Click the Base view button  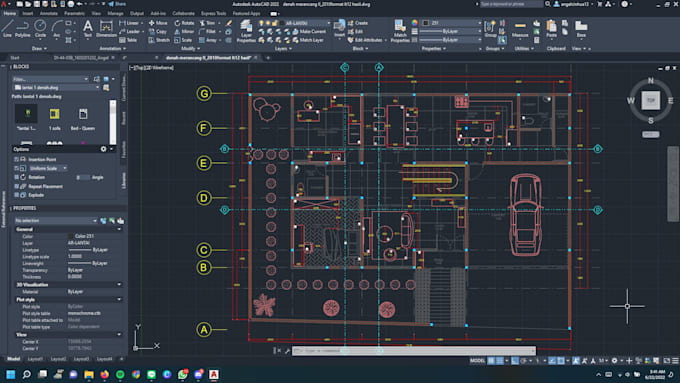click(581, 29)
